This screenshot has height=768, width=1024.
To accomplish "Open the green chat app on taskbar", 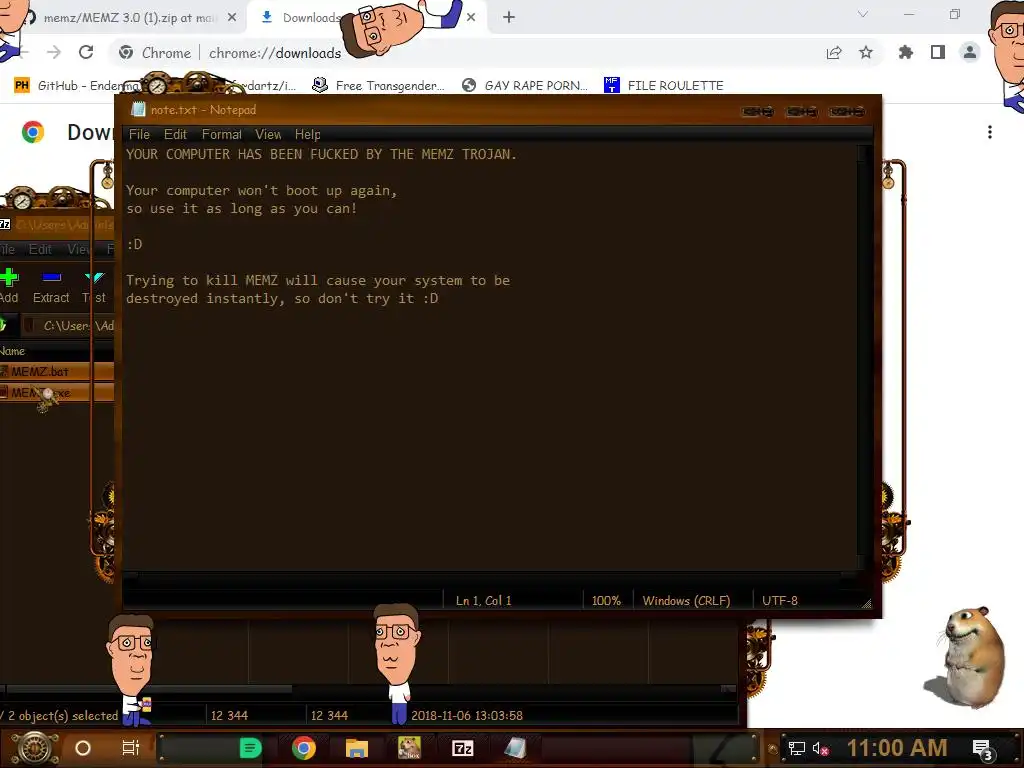I will point(250,748).
